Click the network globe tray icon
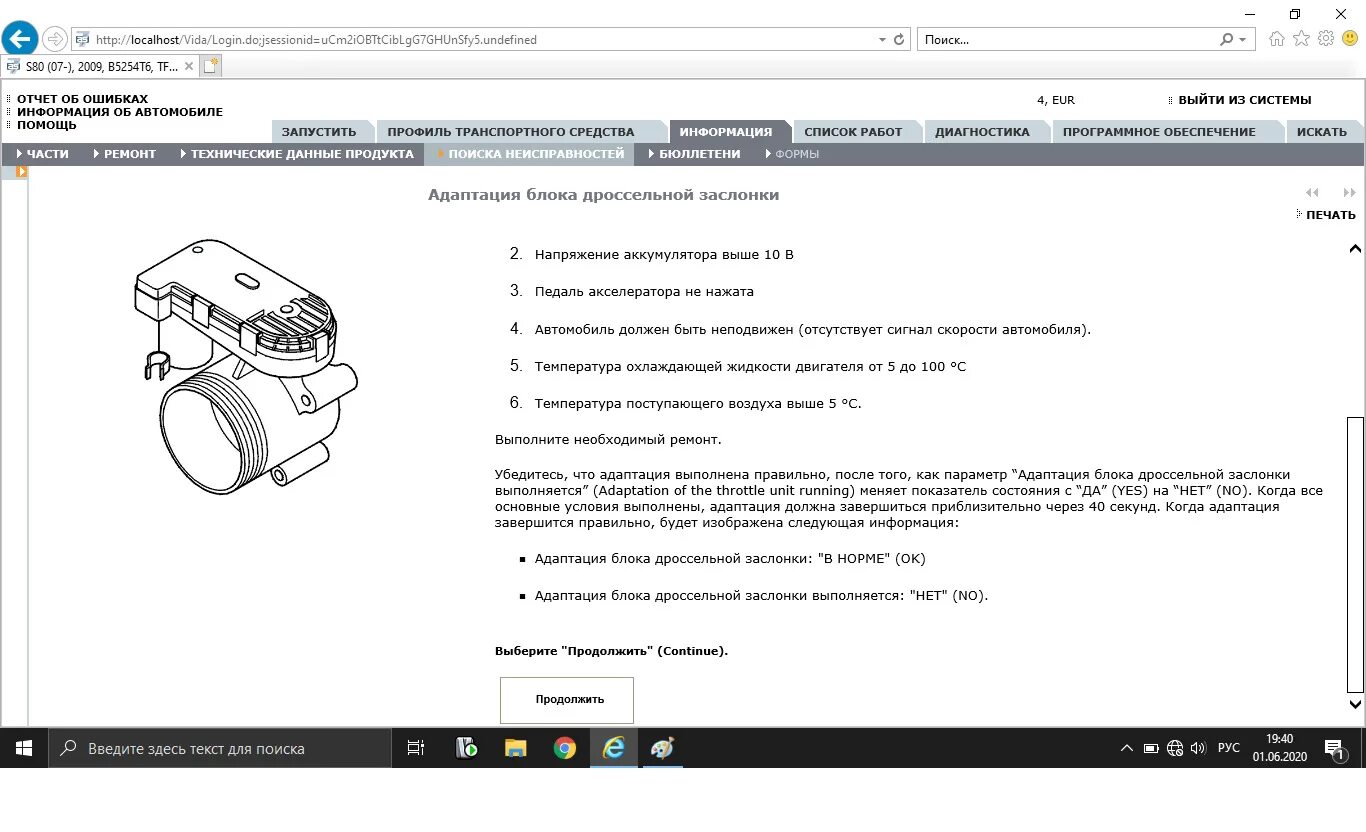Image resolution: width=1366 pixels, height=832 pixels. (x=1175, y=748)
